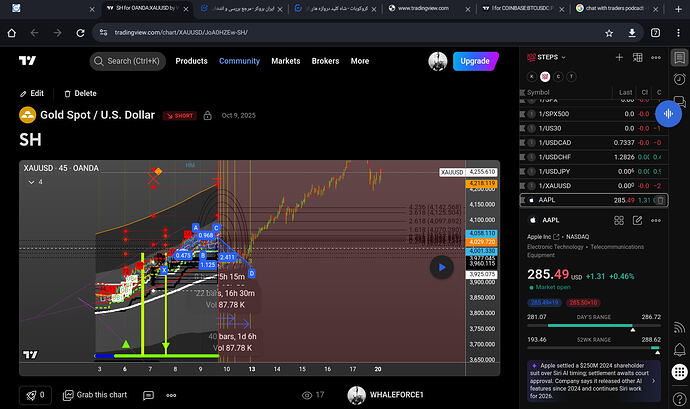Click the blue voice waveform floating button

668,114
